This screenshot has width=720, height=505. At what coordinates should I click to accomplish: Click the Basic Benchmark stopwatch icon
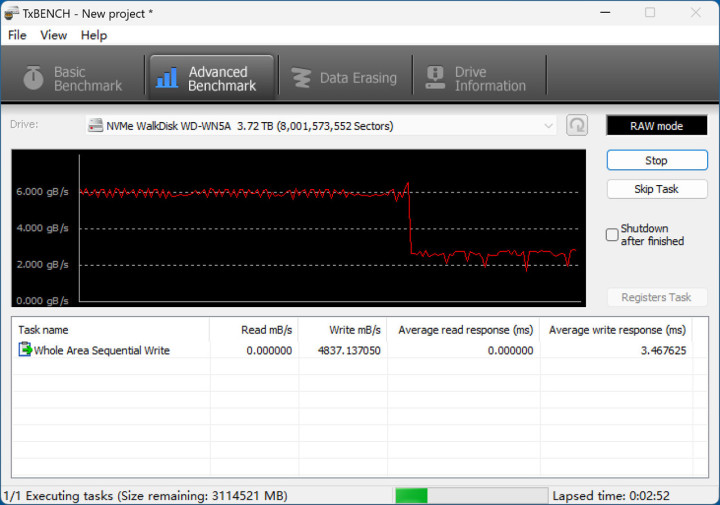33,78
